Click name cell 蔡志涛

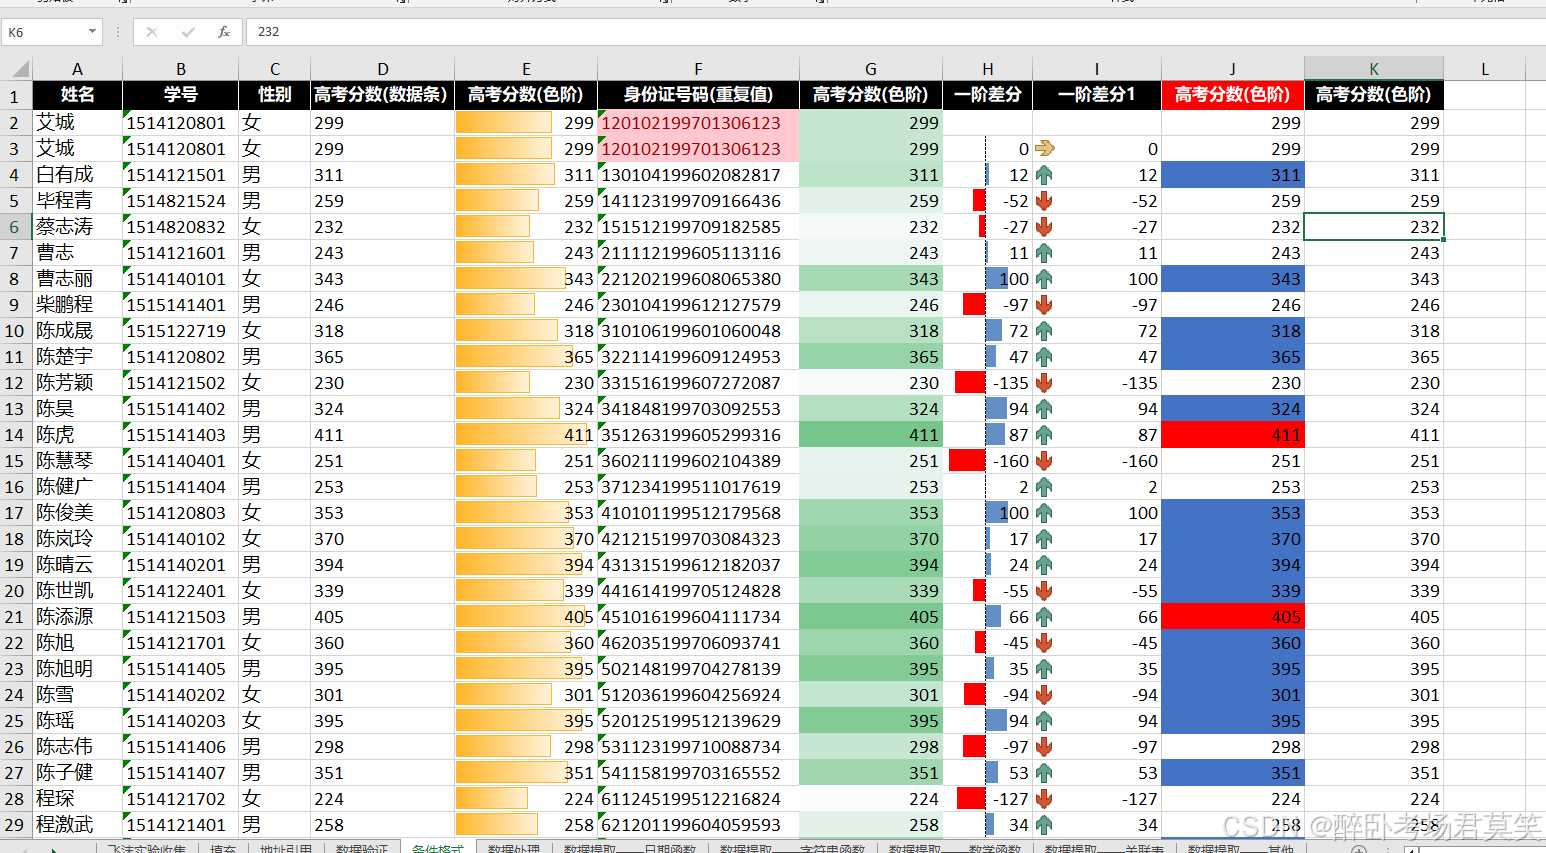click(x=77, y=226)
